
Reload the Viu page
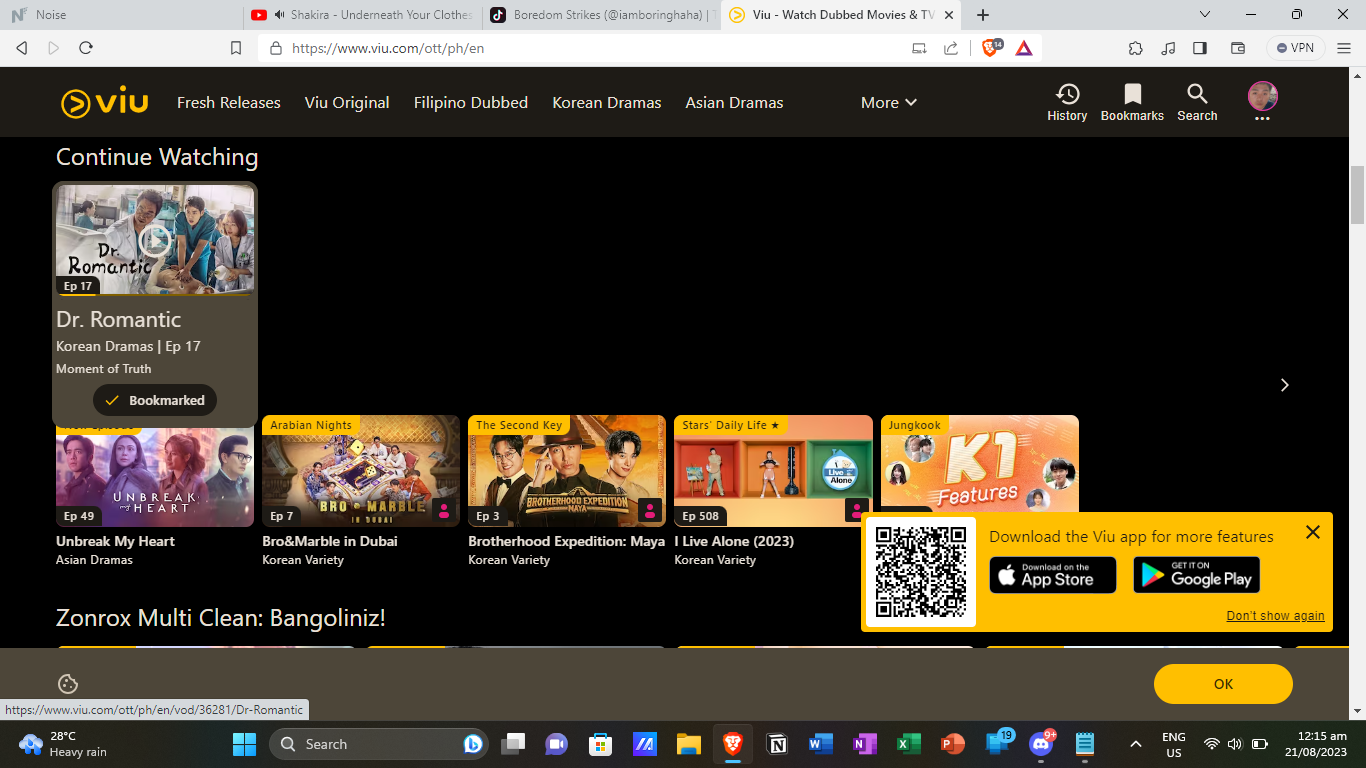[x=86, y=48]
